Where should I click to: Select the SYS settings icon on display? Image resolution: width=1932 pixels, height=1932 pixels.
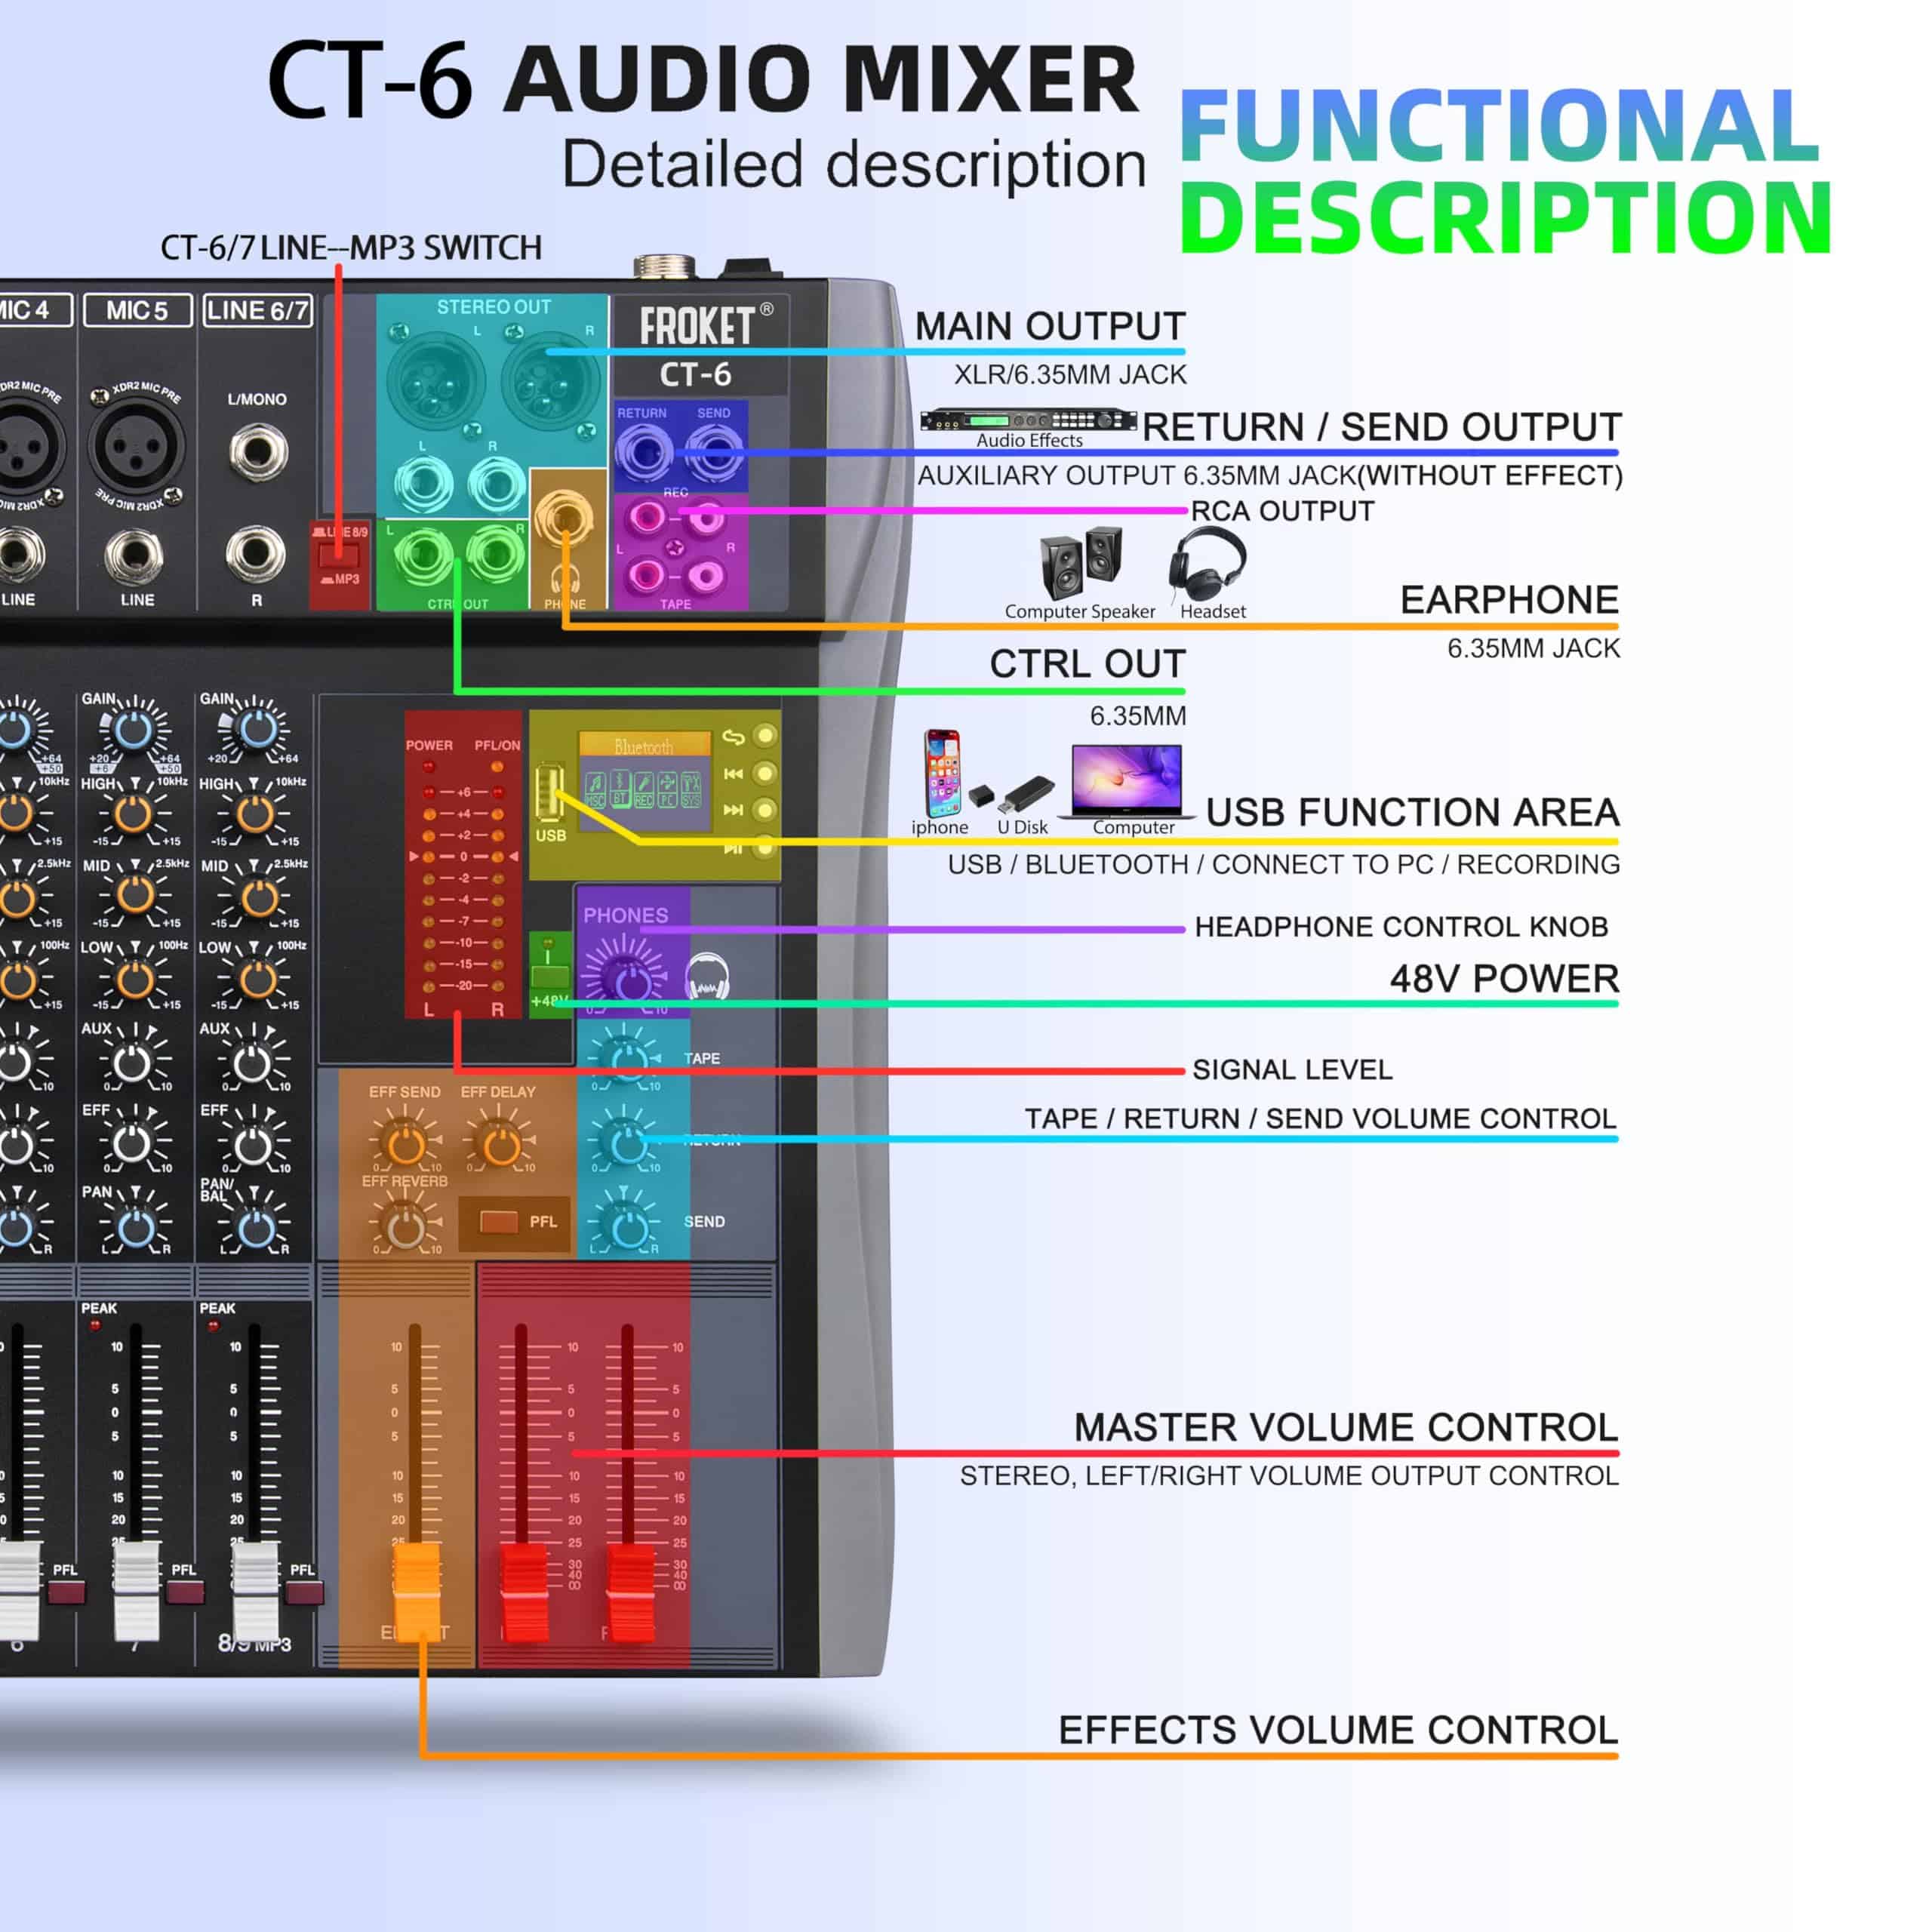691,789
